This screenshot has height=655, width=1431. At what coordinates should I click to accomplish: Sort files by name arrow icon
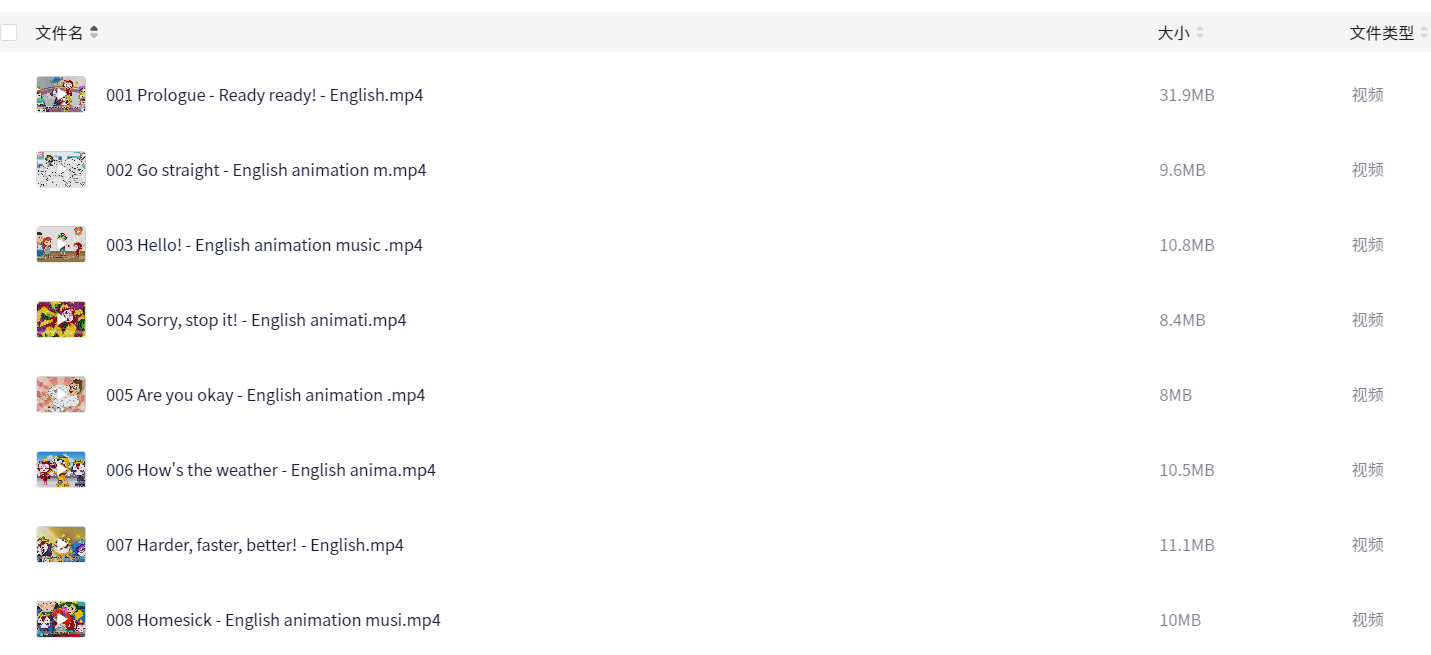point(94,33)
